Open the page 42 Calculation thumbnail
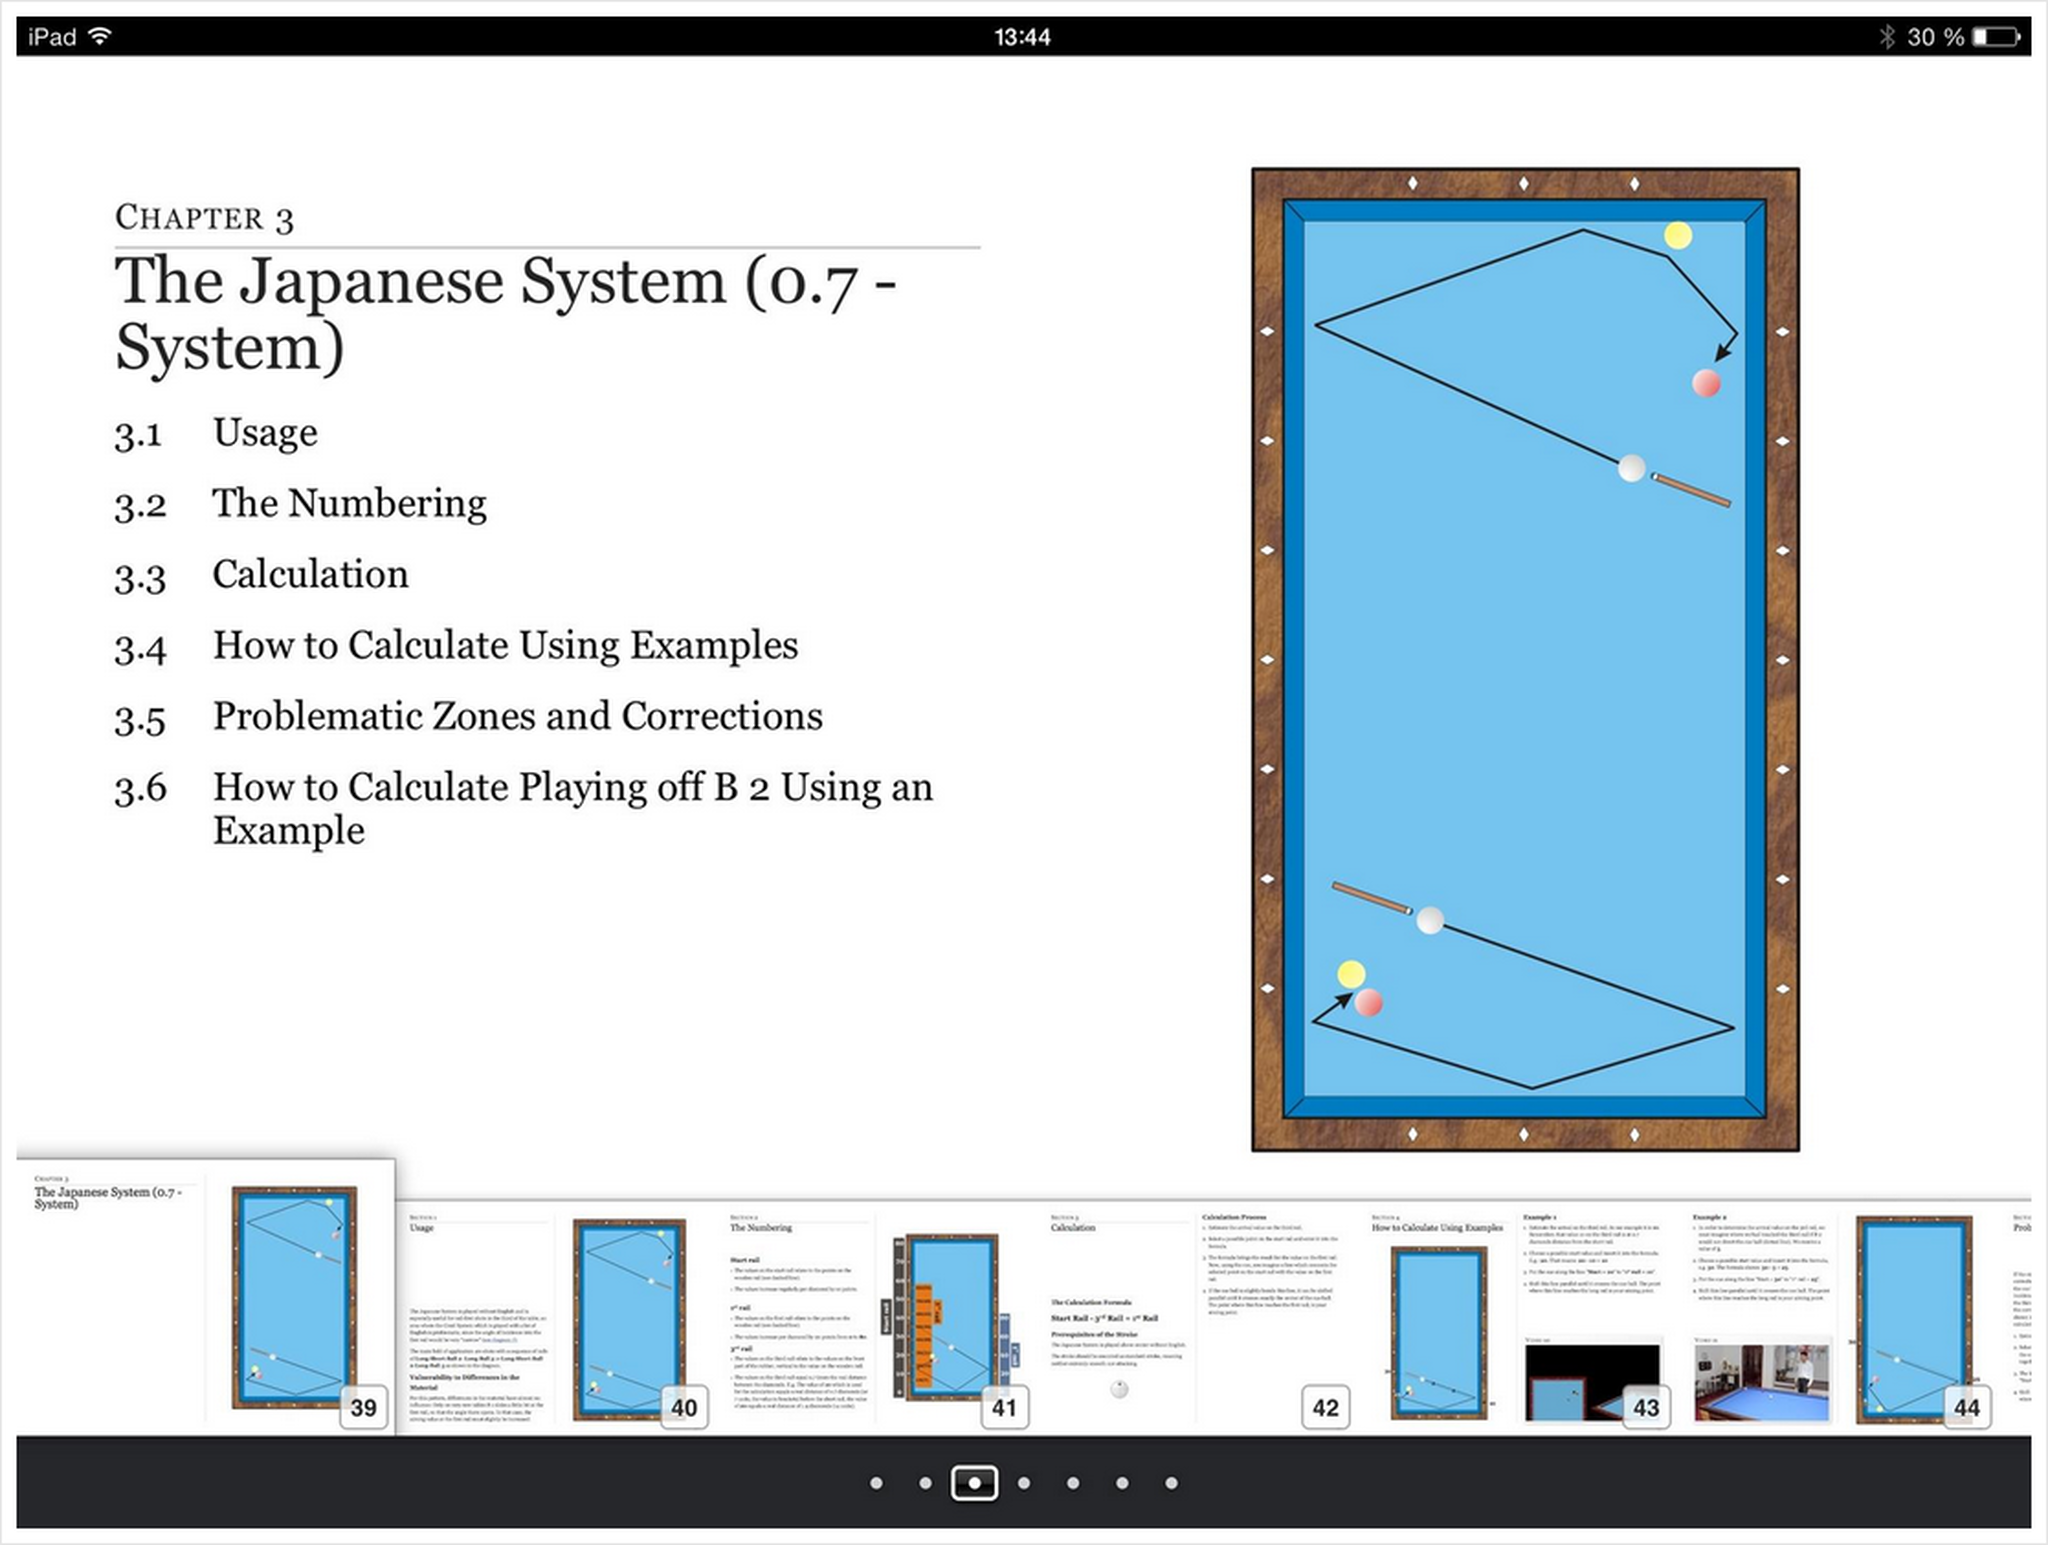 pyautogui.click(x=1198, y=1318)
